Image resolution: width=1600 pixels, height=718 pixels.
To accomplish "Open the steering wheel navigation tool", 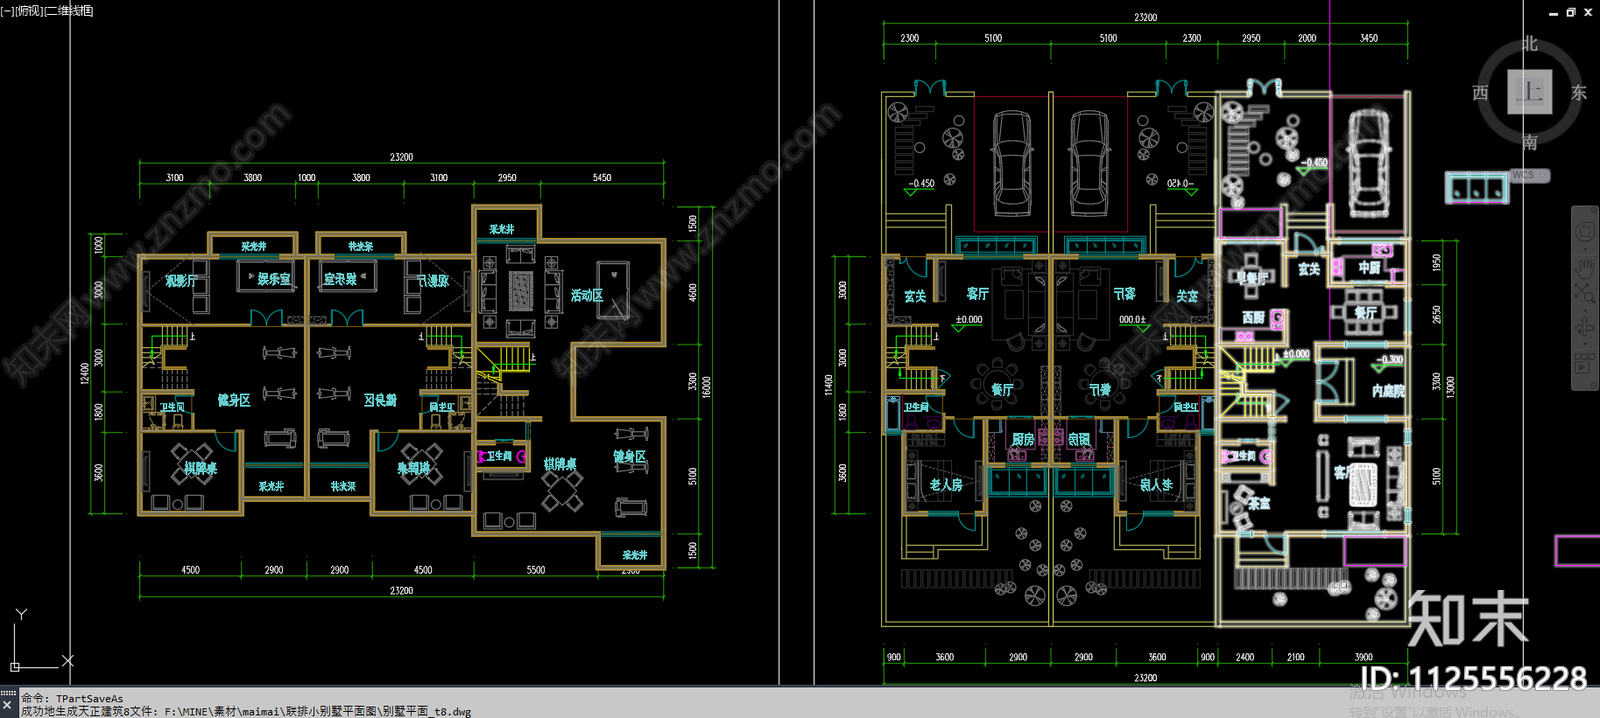I will point(1584,233).
